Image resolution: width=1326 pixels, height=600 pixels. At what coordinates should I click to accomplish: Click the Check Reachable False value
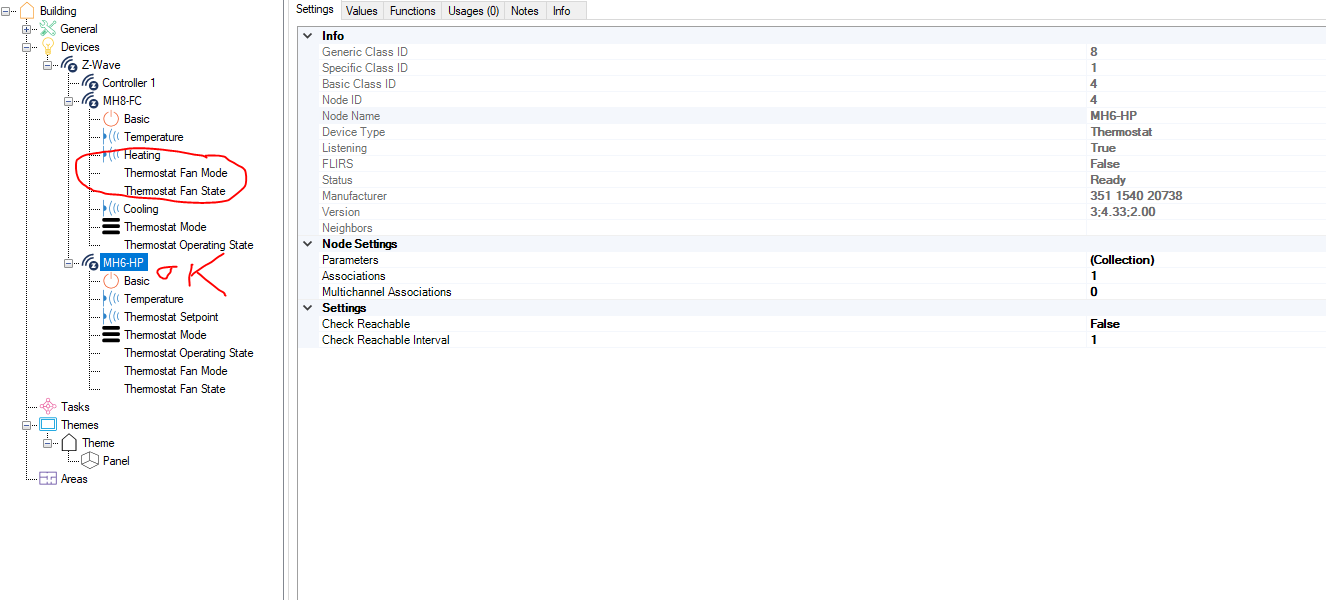(x=1104, y=324)
